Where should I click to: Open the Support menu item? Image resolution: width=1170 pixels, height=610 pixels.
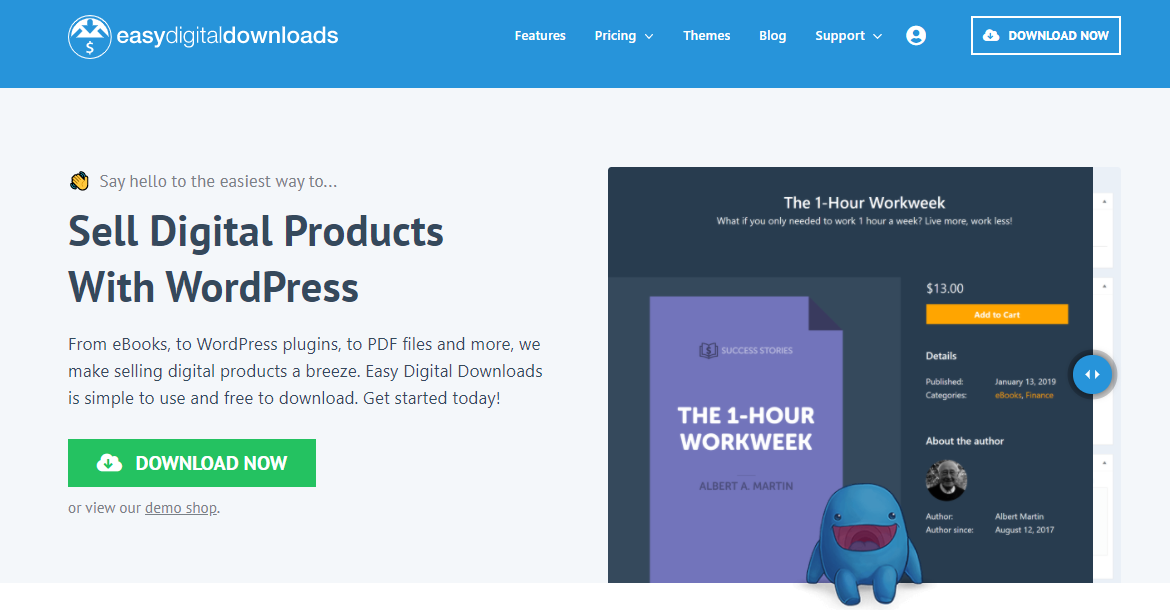[x=840, y=36]
